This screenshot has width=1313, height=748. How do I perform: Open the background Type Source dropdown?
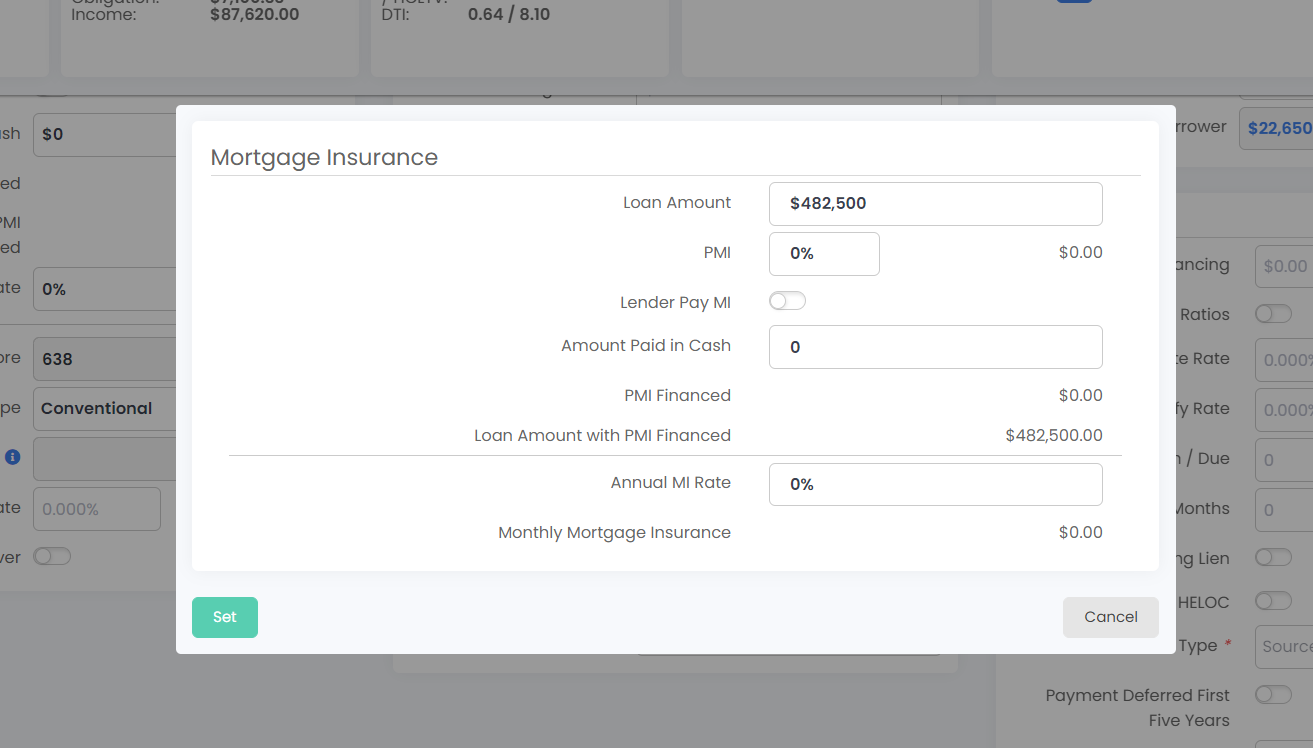point(1284,646)
